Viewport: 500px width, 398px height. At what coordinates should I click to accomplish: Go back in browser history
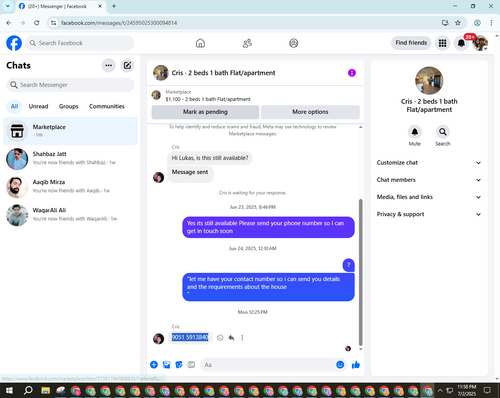[9, 23]
